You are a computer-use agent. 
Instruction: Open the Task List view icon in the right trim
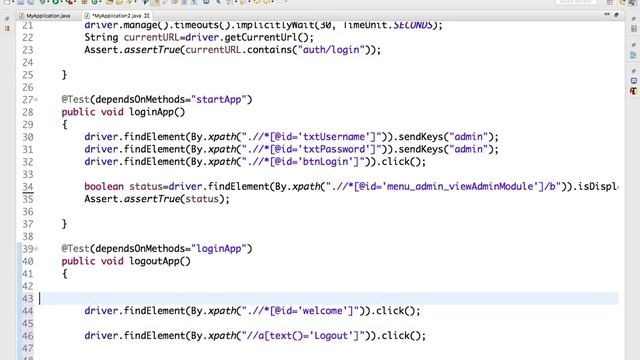pos(633,29)
